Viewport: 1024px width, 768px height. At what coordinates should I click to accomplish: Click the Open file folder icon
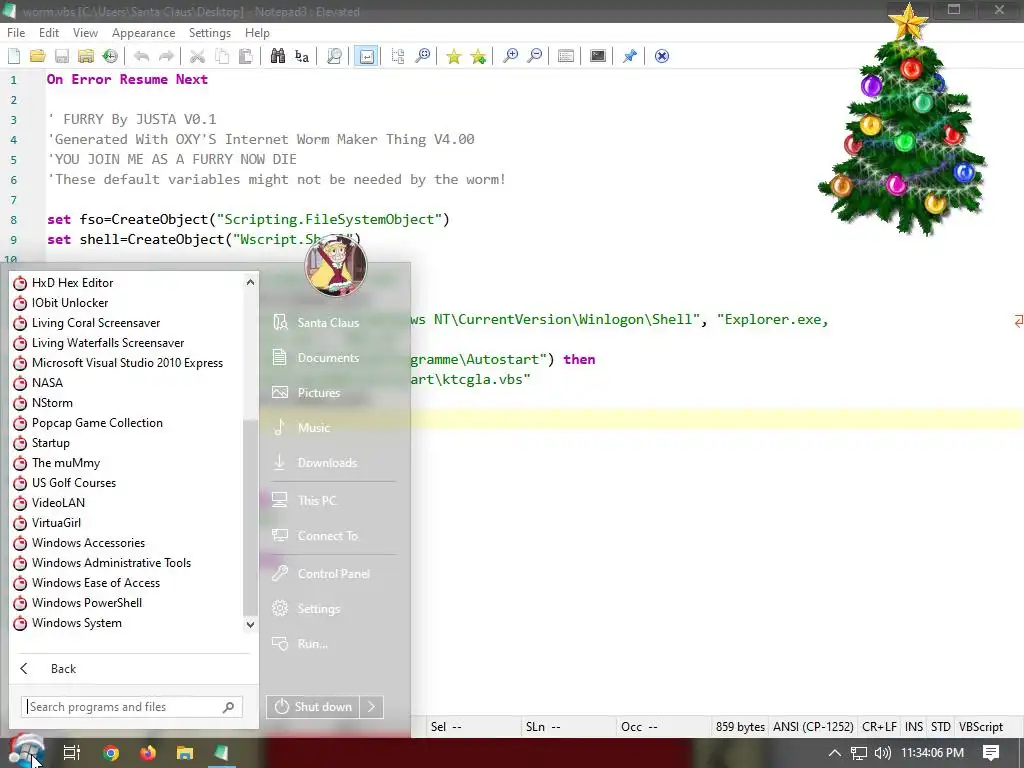tap(37, 56)
